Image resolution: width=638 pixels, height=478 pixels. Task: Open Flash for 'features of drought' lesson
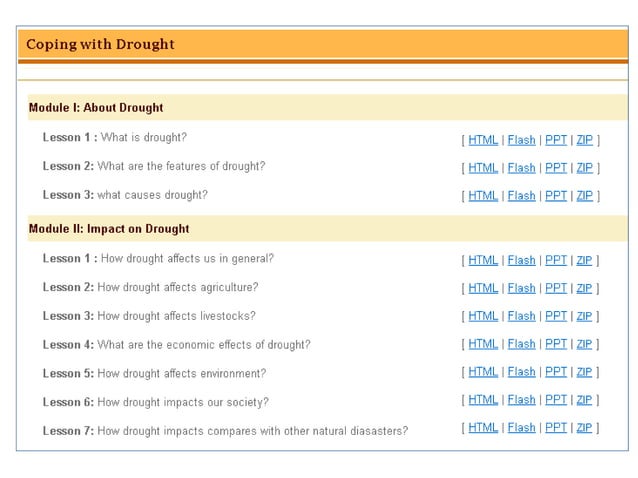[x=521, y=168]
